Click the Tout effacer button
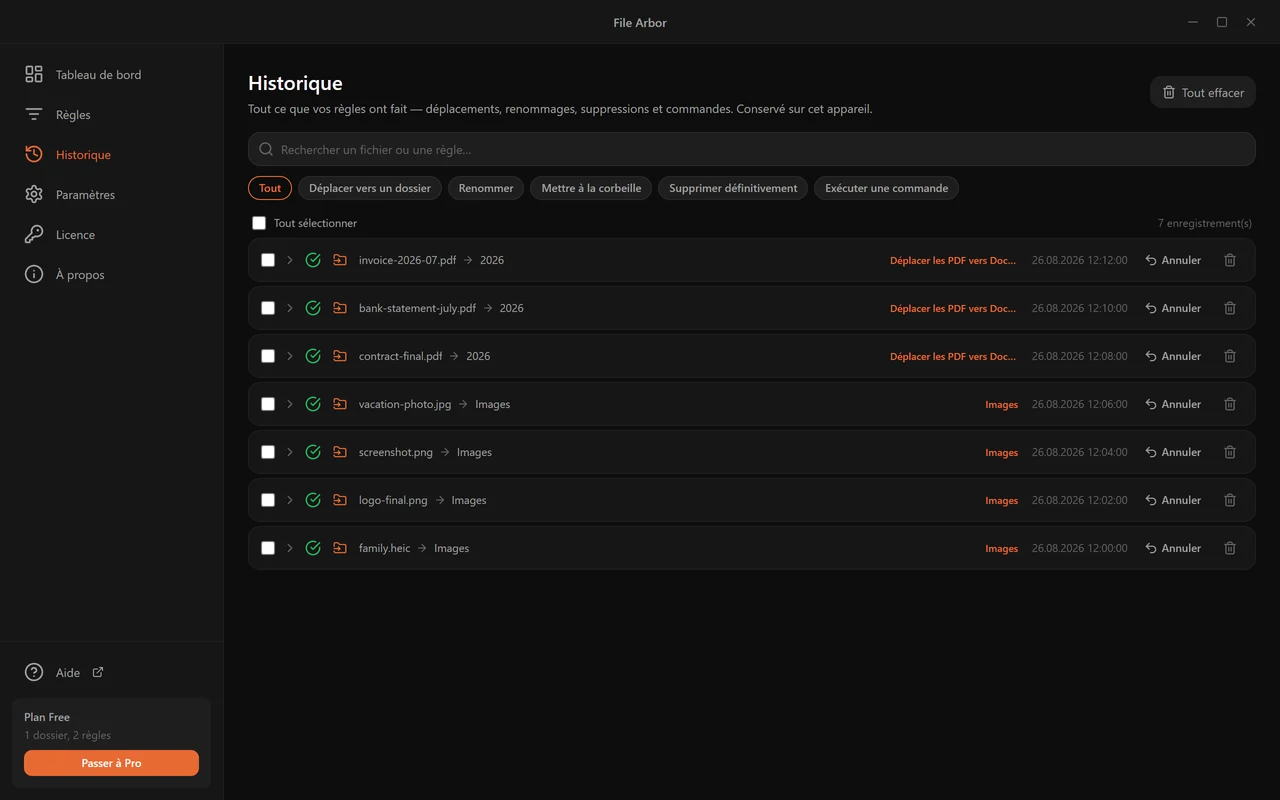 [1203, 92]
